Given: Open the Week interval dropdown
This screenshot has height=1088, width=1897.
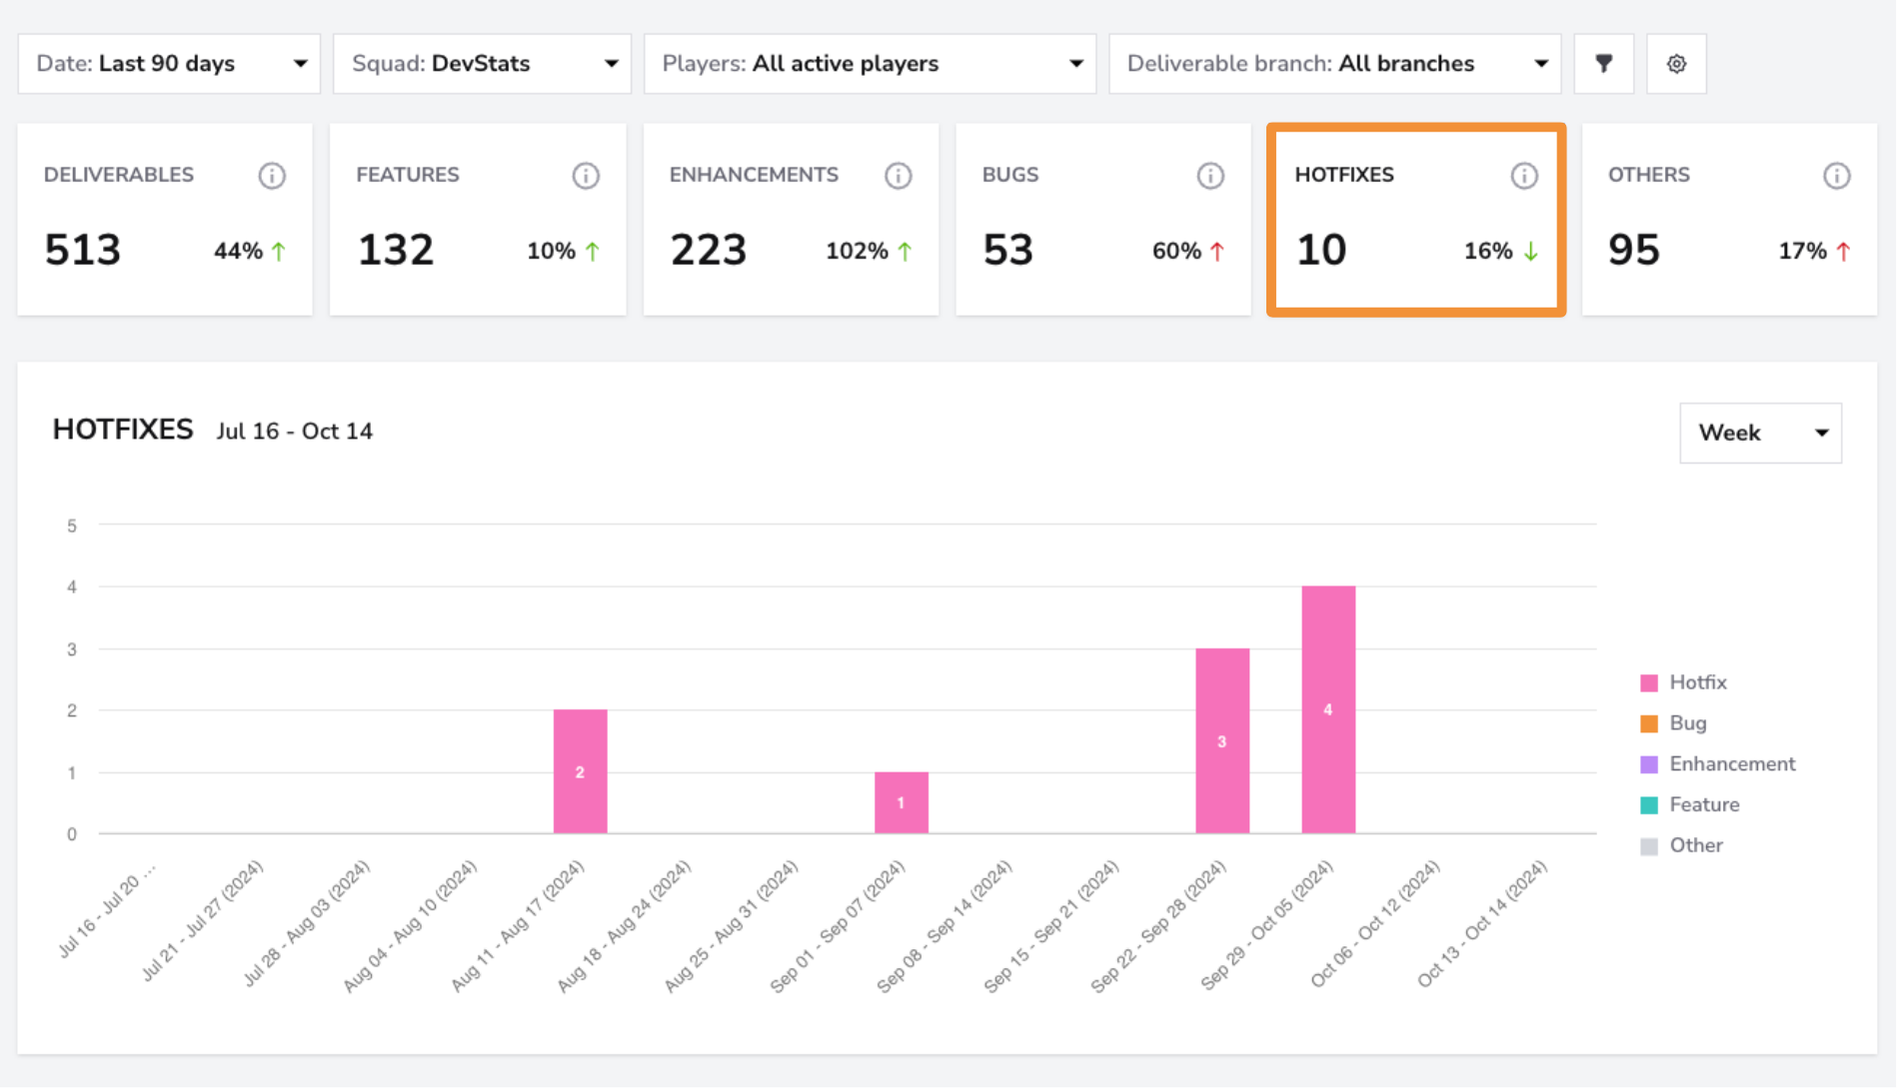Looking at the screenshot, I should point(1761,433).
